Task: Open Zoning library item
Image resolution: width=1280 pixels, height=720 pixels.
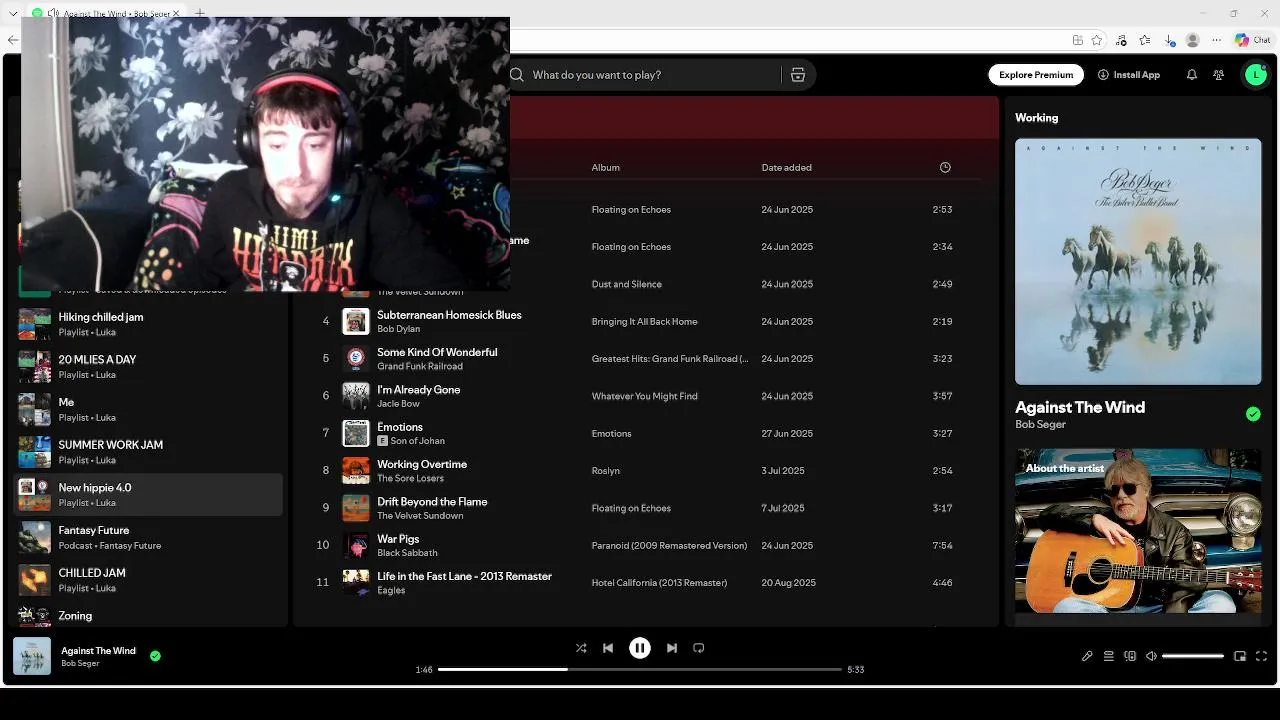Action: point(150,616)
